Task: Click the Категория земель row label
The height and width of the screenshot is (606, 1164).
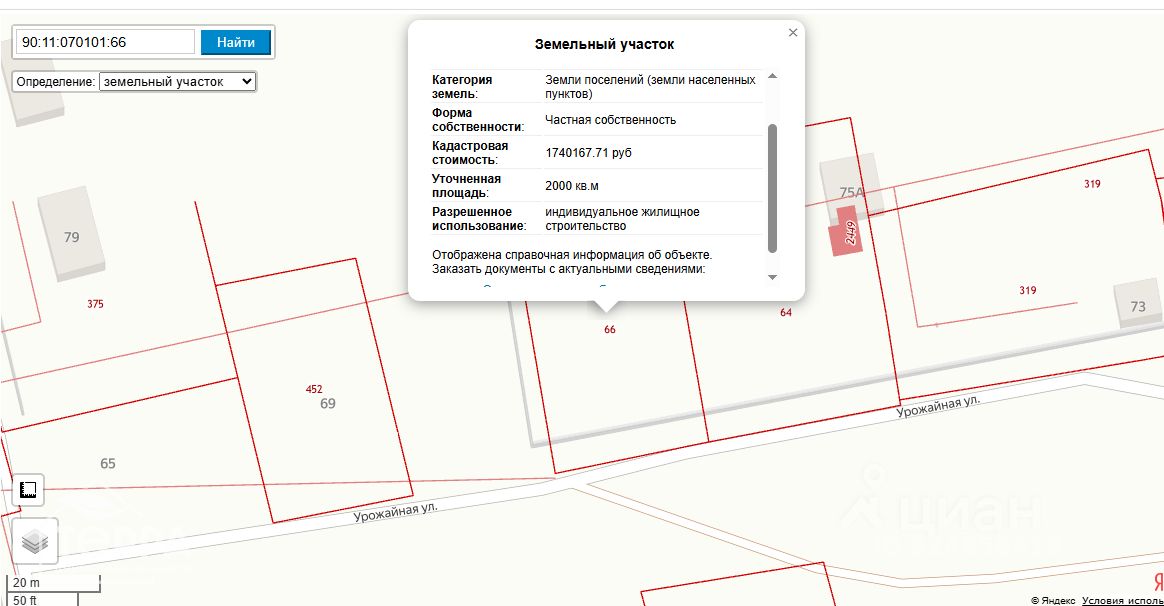Action: pyautogui.click(x=462, y=87)
